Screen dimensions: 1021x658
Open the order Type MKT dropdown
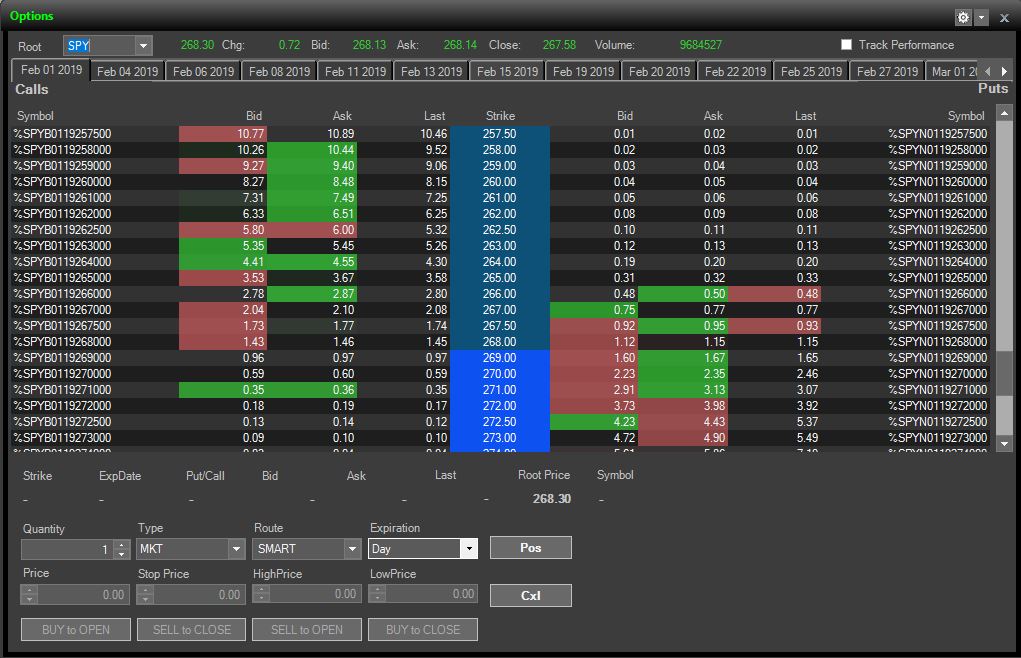pyautogui.click(x=236, y=549)
